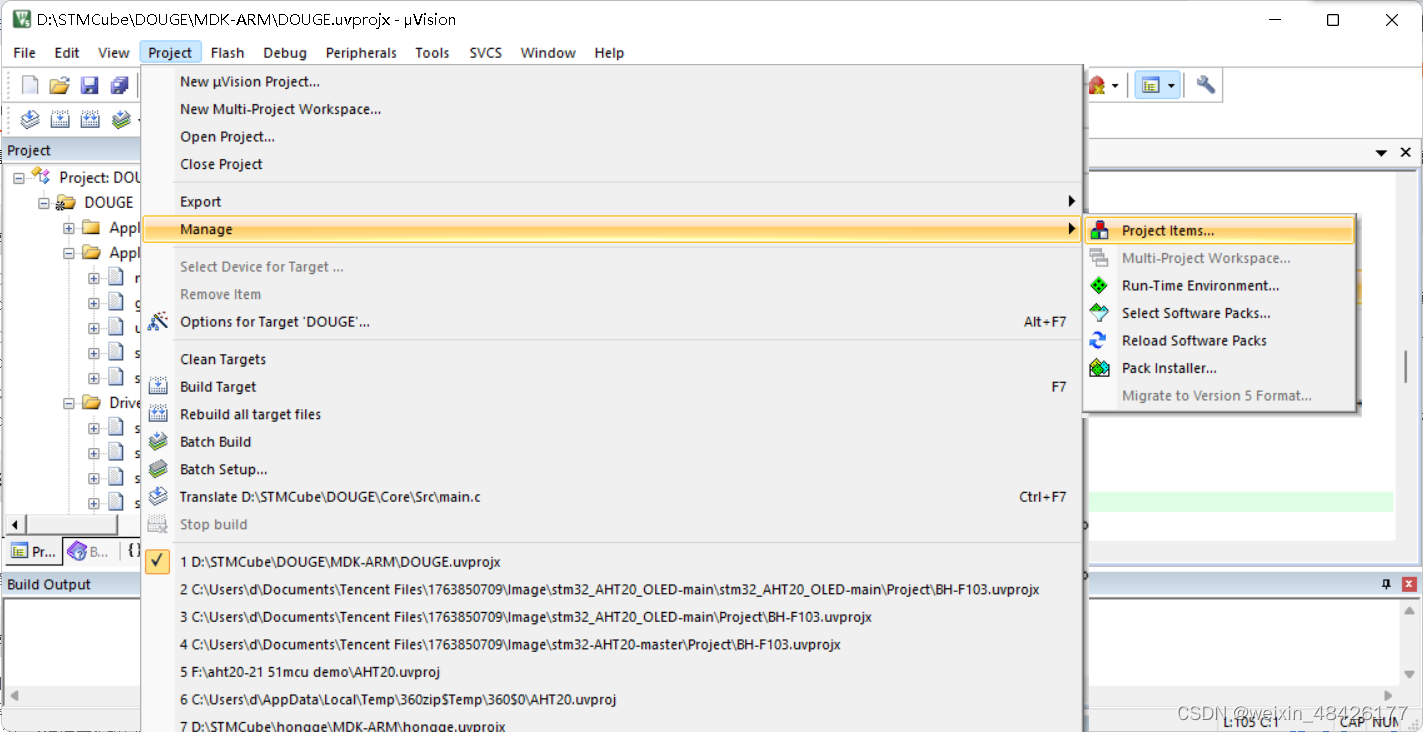Open the View menu

[x=114, y=53]
